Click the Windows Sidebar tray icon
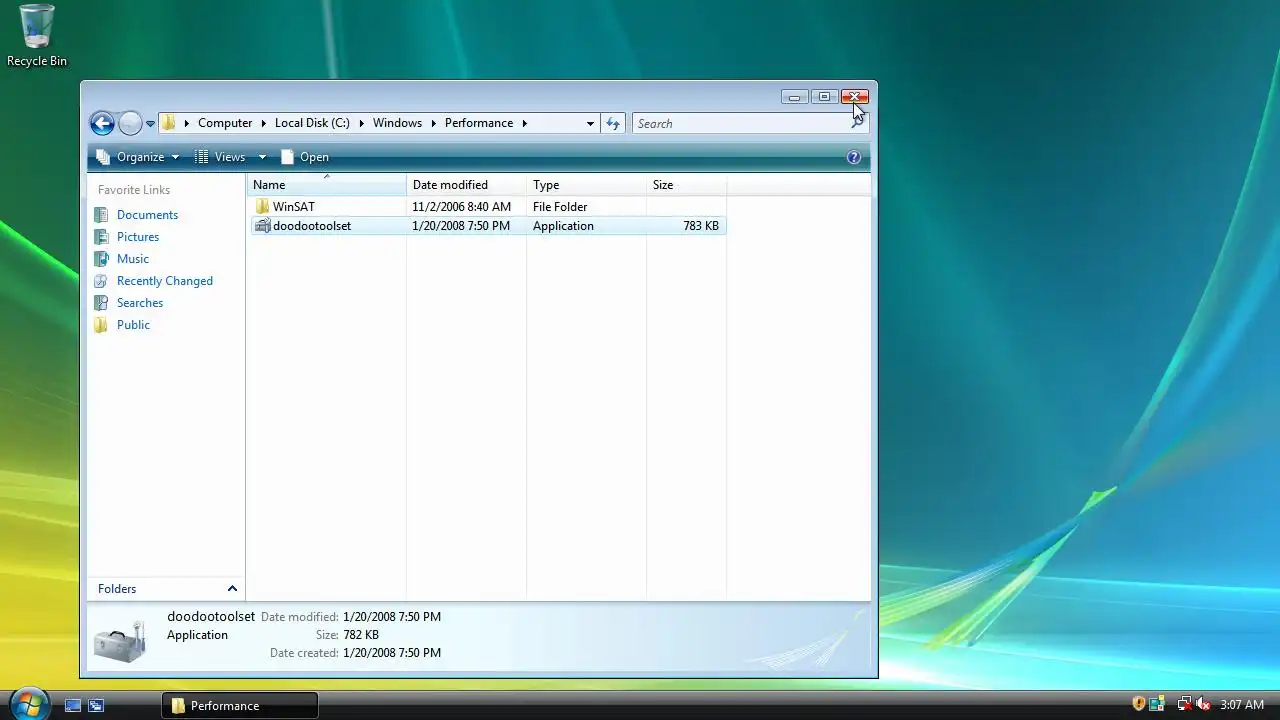Viewport: 1280px width, 720px height. point(1157,704)
